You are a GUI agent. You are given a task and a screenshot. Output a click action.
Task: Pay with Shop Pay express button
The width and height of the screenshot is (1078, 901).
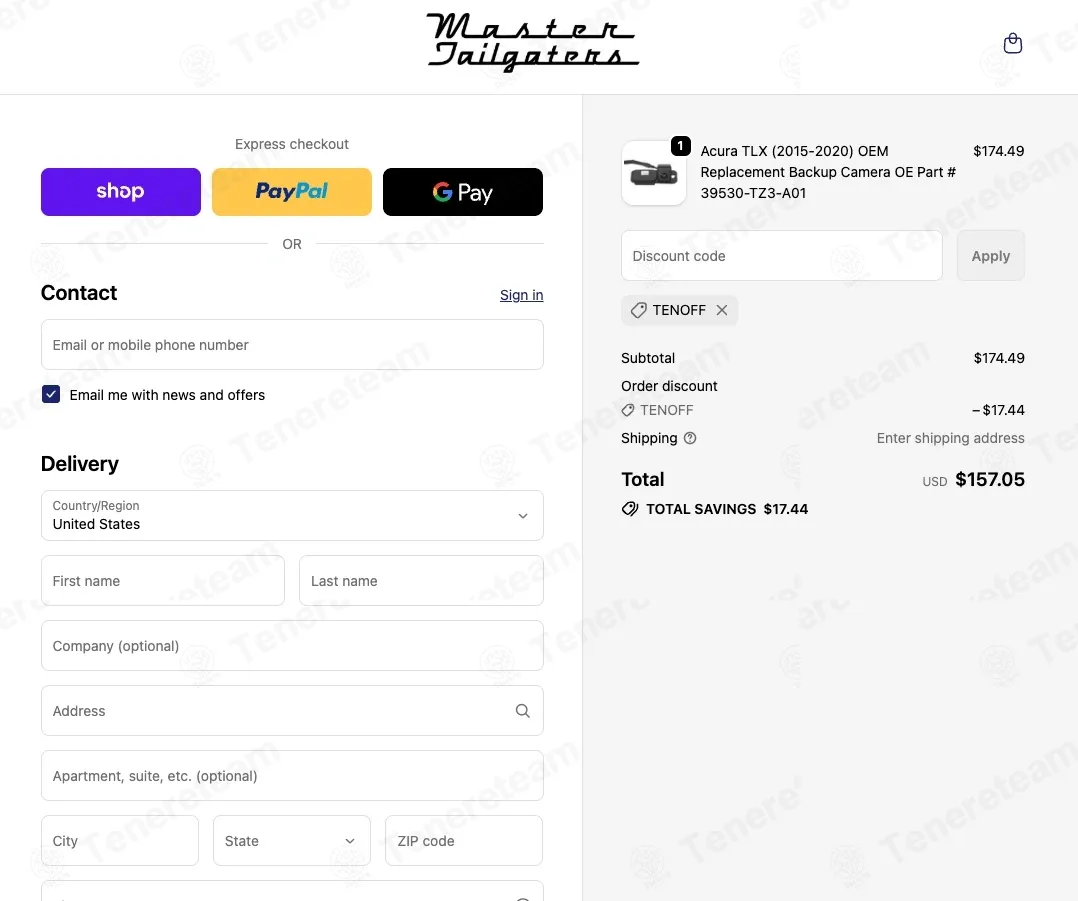tap(121, 192)
